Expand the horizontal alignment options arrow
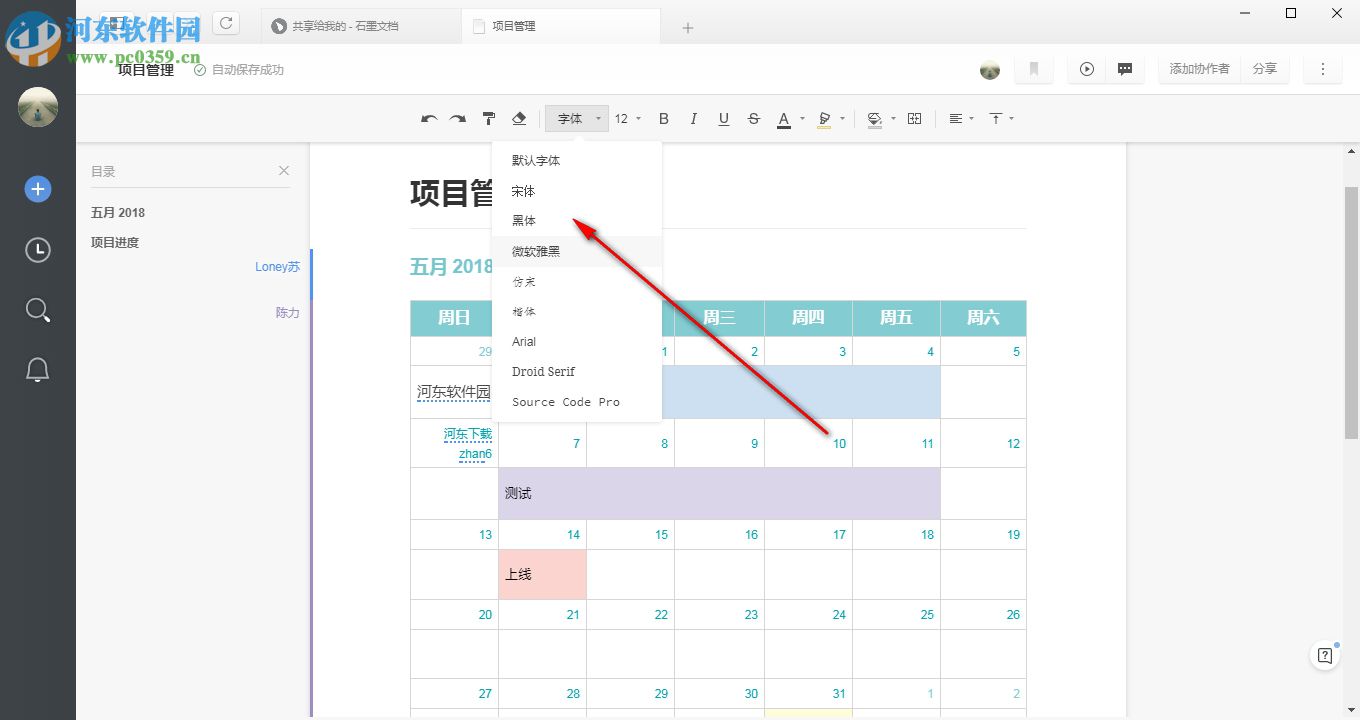The height and width of the screenshot is (720, 1360). tap(972, 119)
